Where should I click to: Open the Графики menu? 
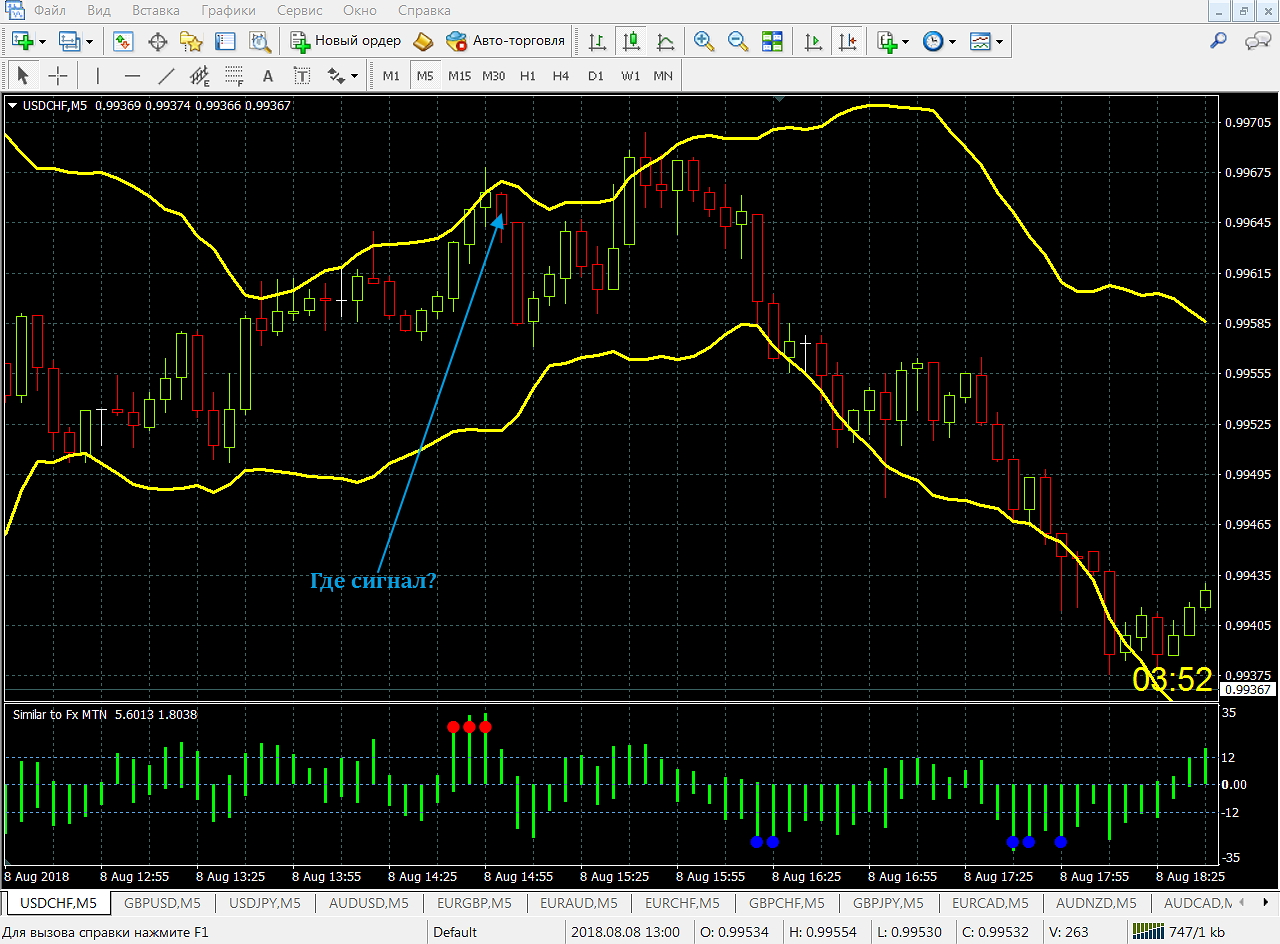(228, 11)
